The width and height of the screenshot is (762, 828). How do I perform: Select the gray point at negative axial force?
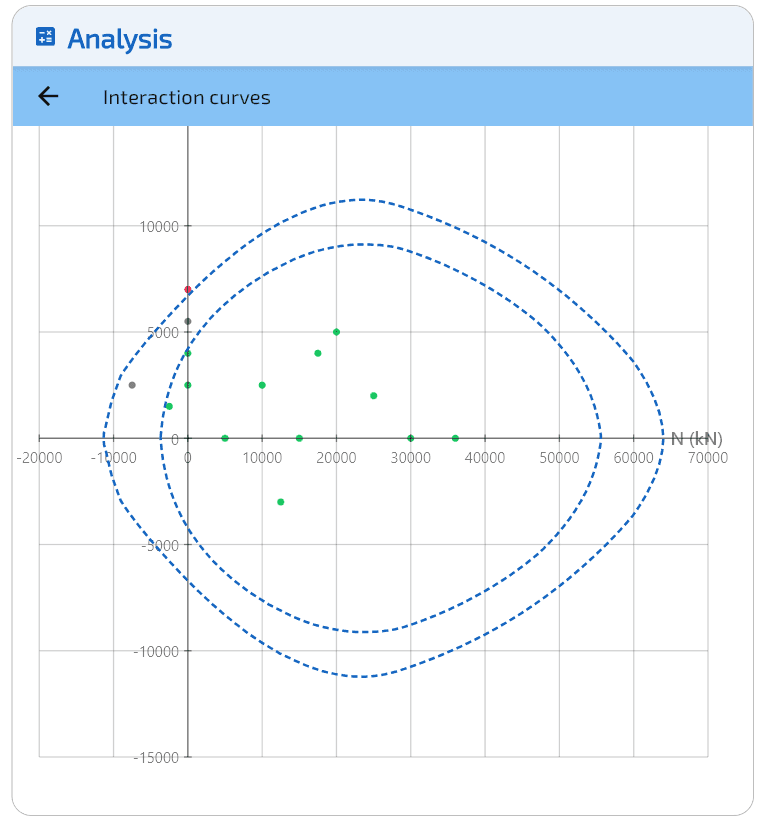tap(132, 385)
